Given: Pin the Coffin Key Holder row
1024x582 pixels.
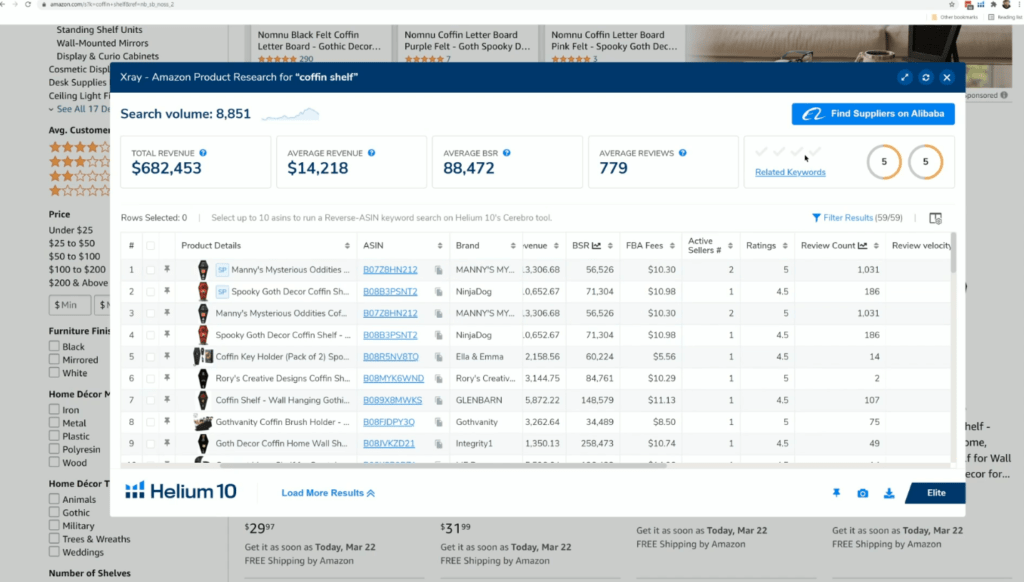Looking at the screenshot, I should coord(167,357).
